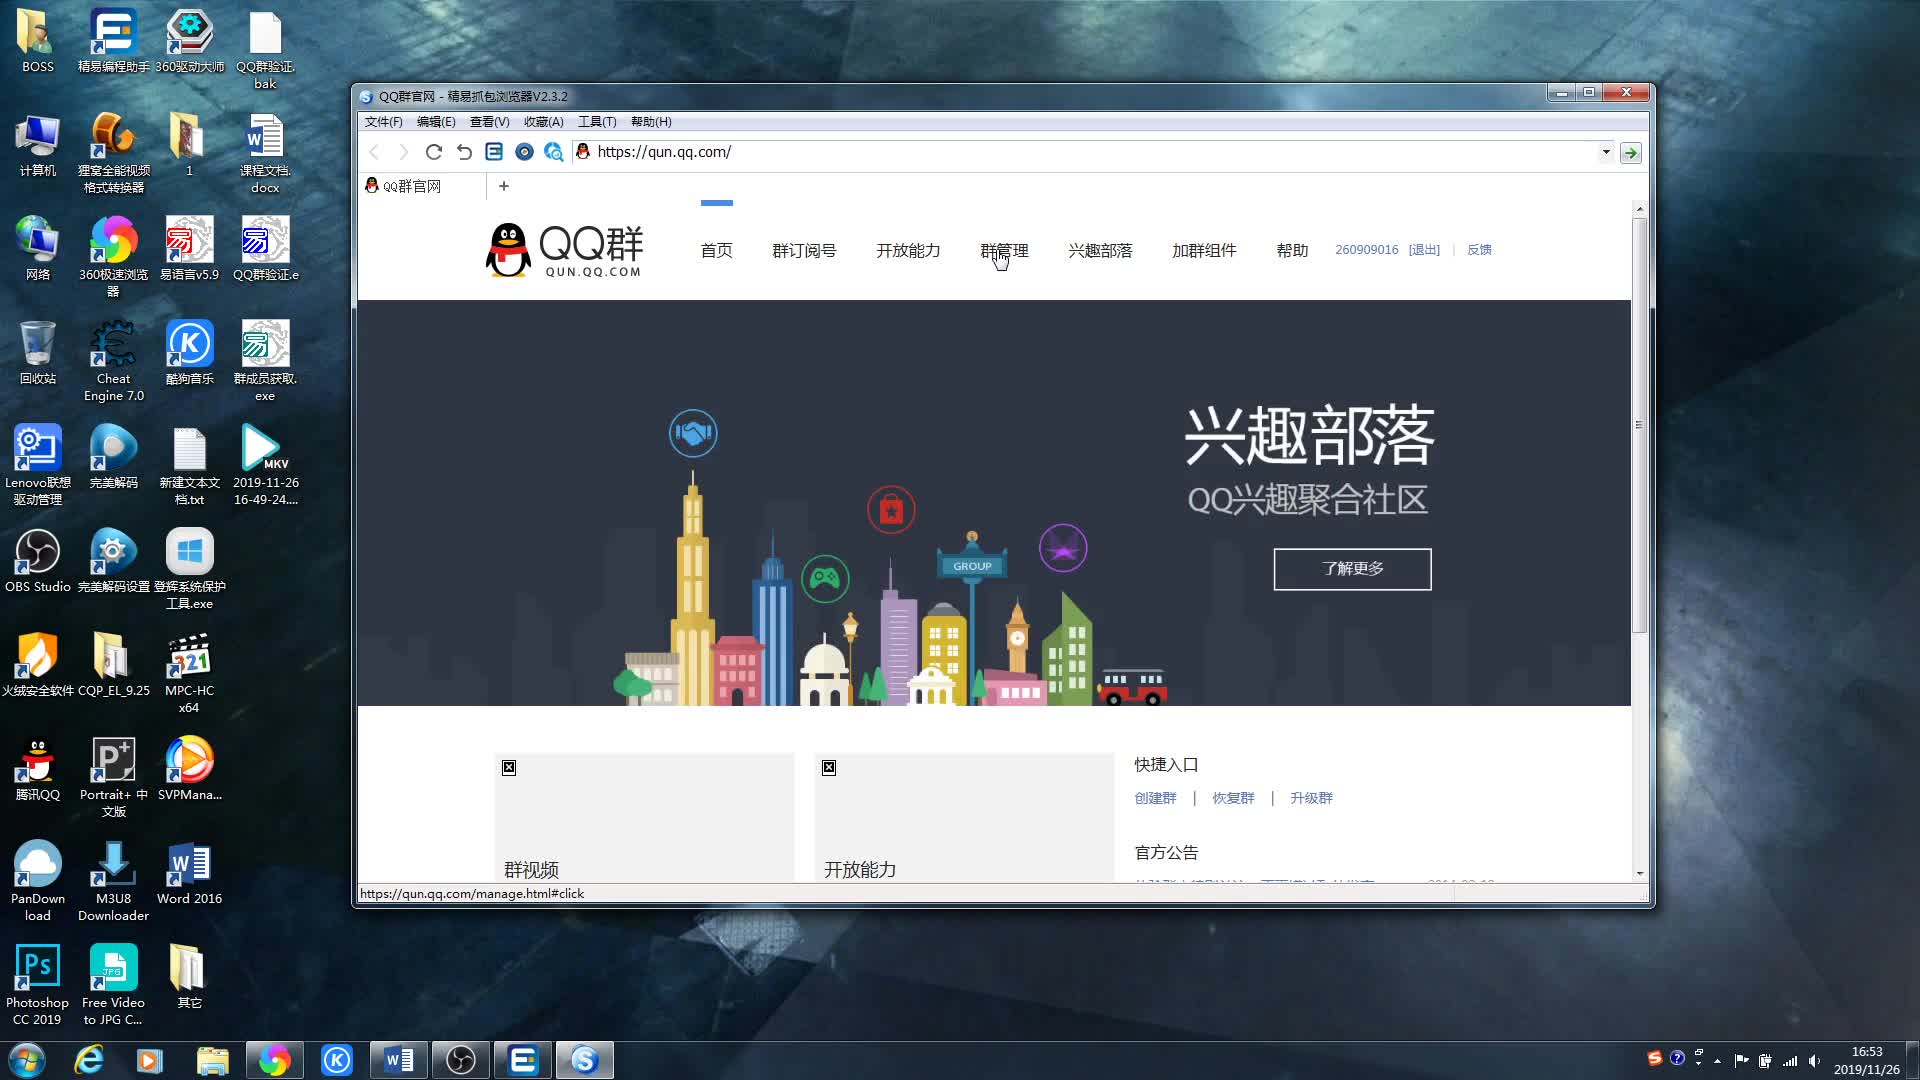Click the green gamepad circle icon
Image resolution: width=1920 pixels, height=1080 pixels.
pyautogui.click(x=825, y=578)
